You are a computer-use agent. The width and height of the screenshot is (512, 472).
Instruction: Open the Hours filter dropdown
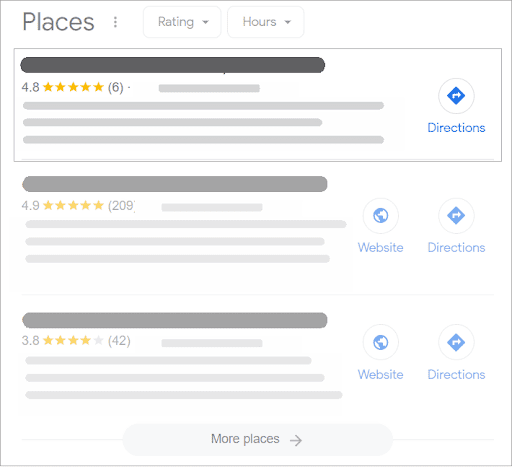click(266, 22)
